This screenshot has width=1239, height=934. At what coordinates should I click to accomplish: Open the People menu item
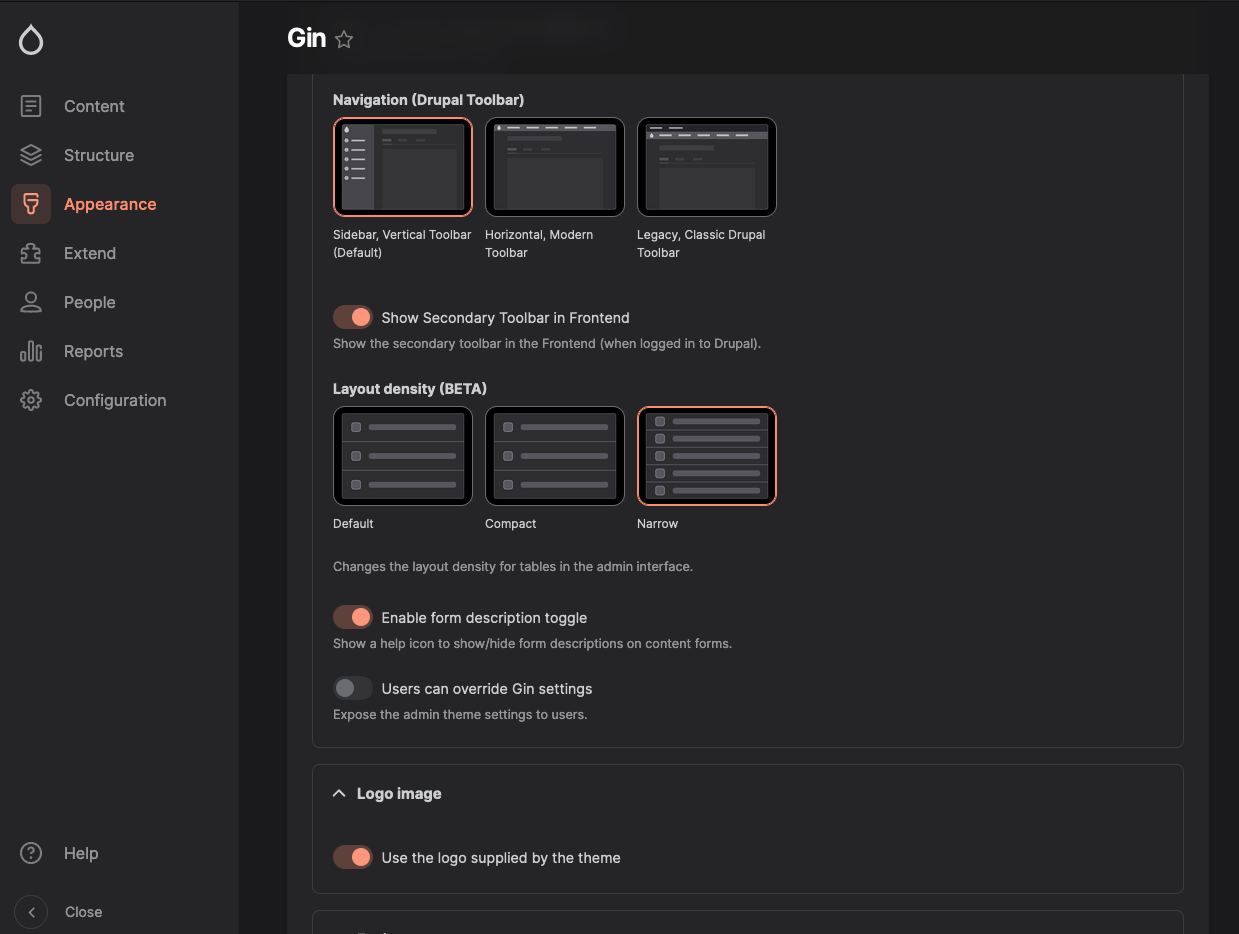click(x=90, y=302)
